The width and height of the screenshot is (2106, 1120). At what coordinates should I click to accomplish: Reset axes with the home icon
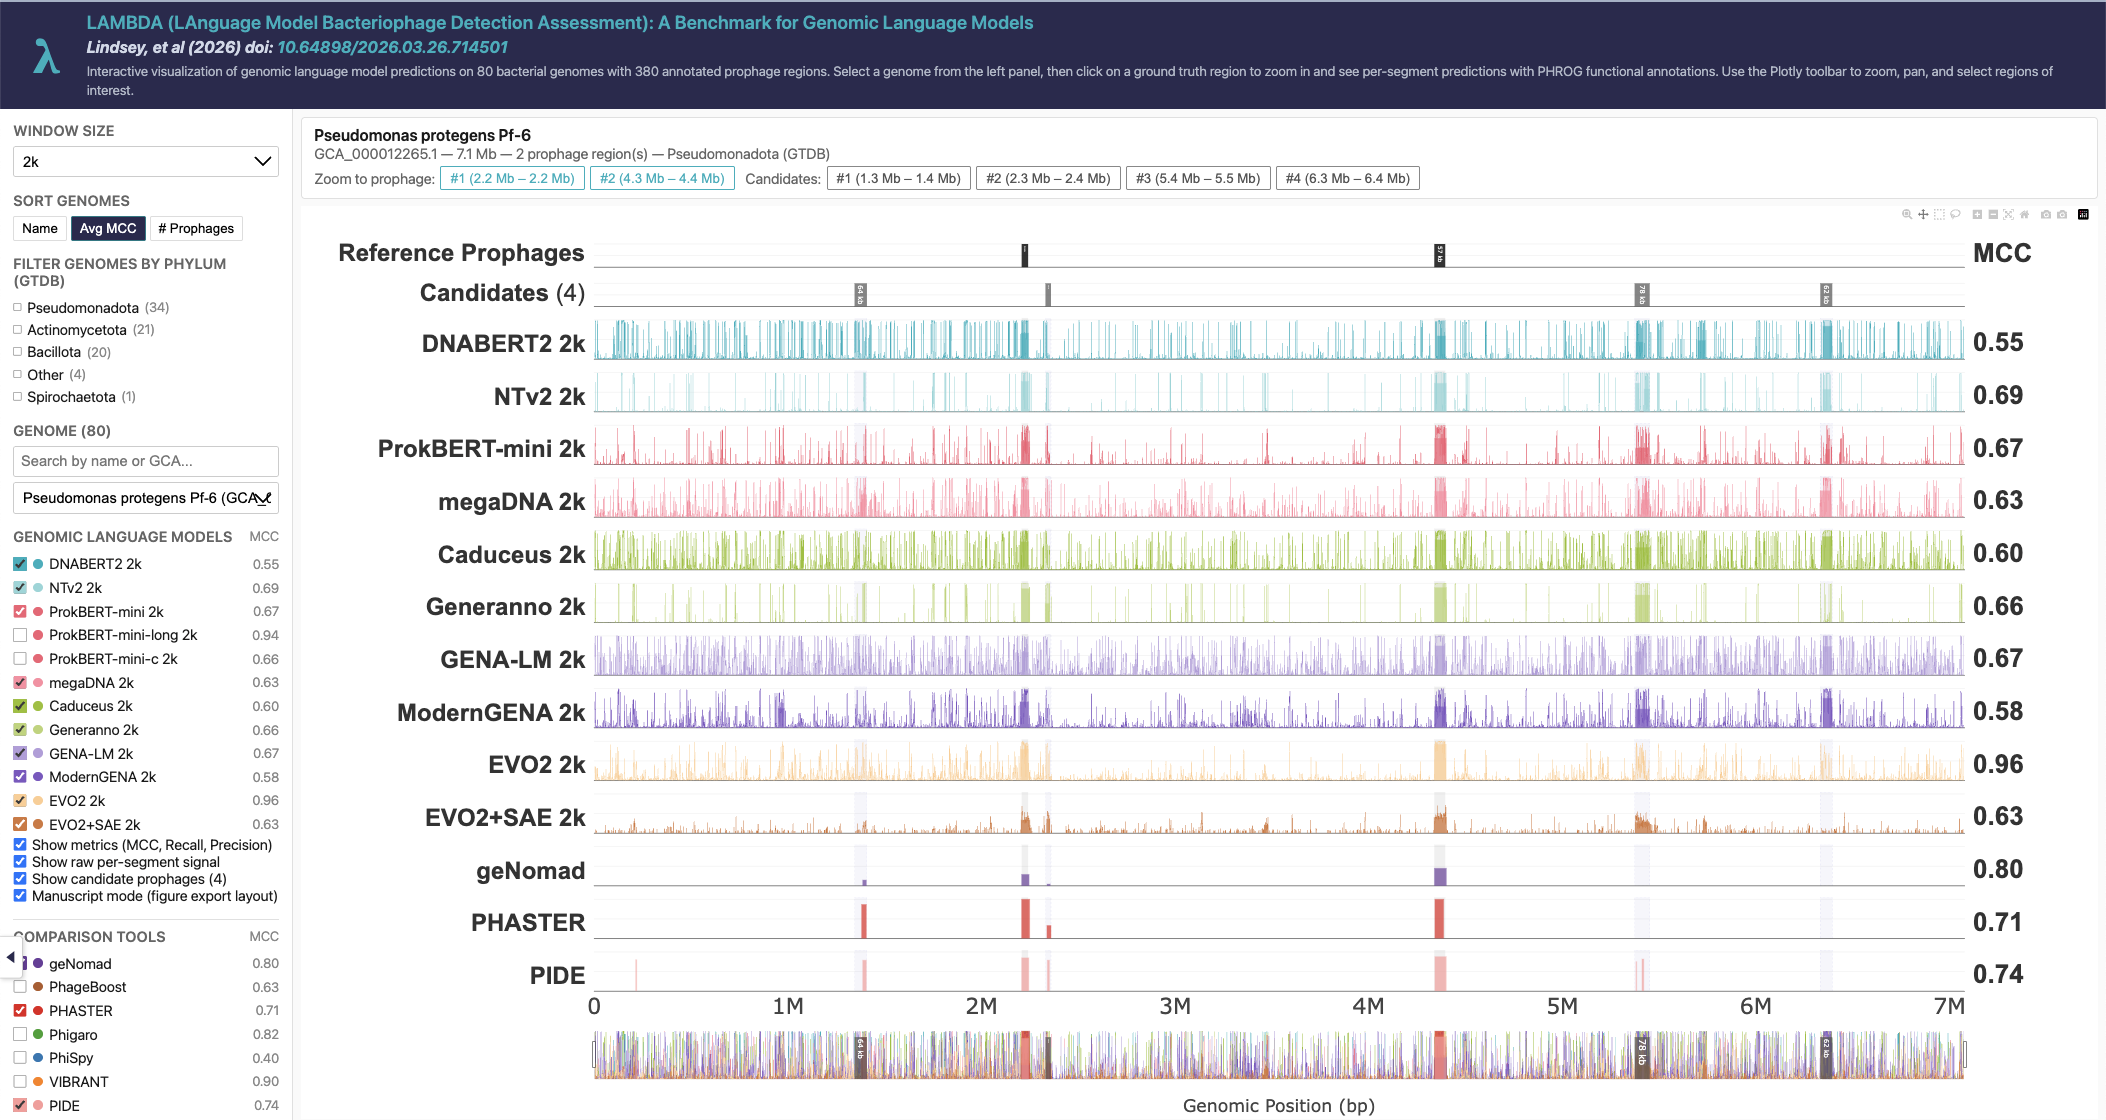2024,214
